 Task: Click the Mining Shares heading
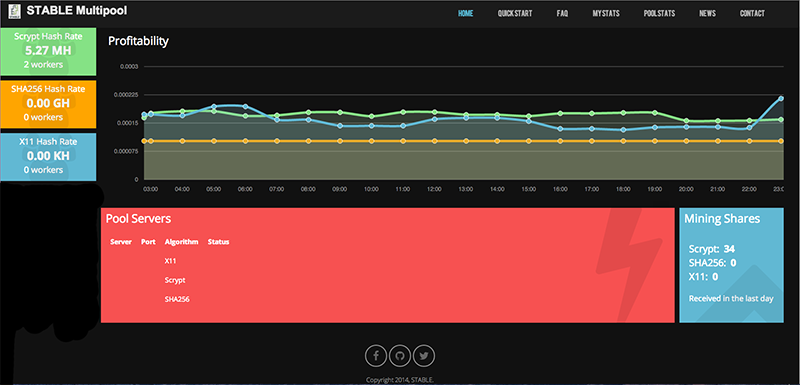point(722,219)
